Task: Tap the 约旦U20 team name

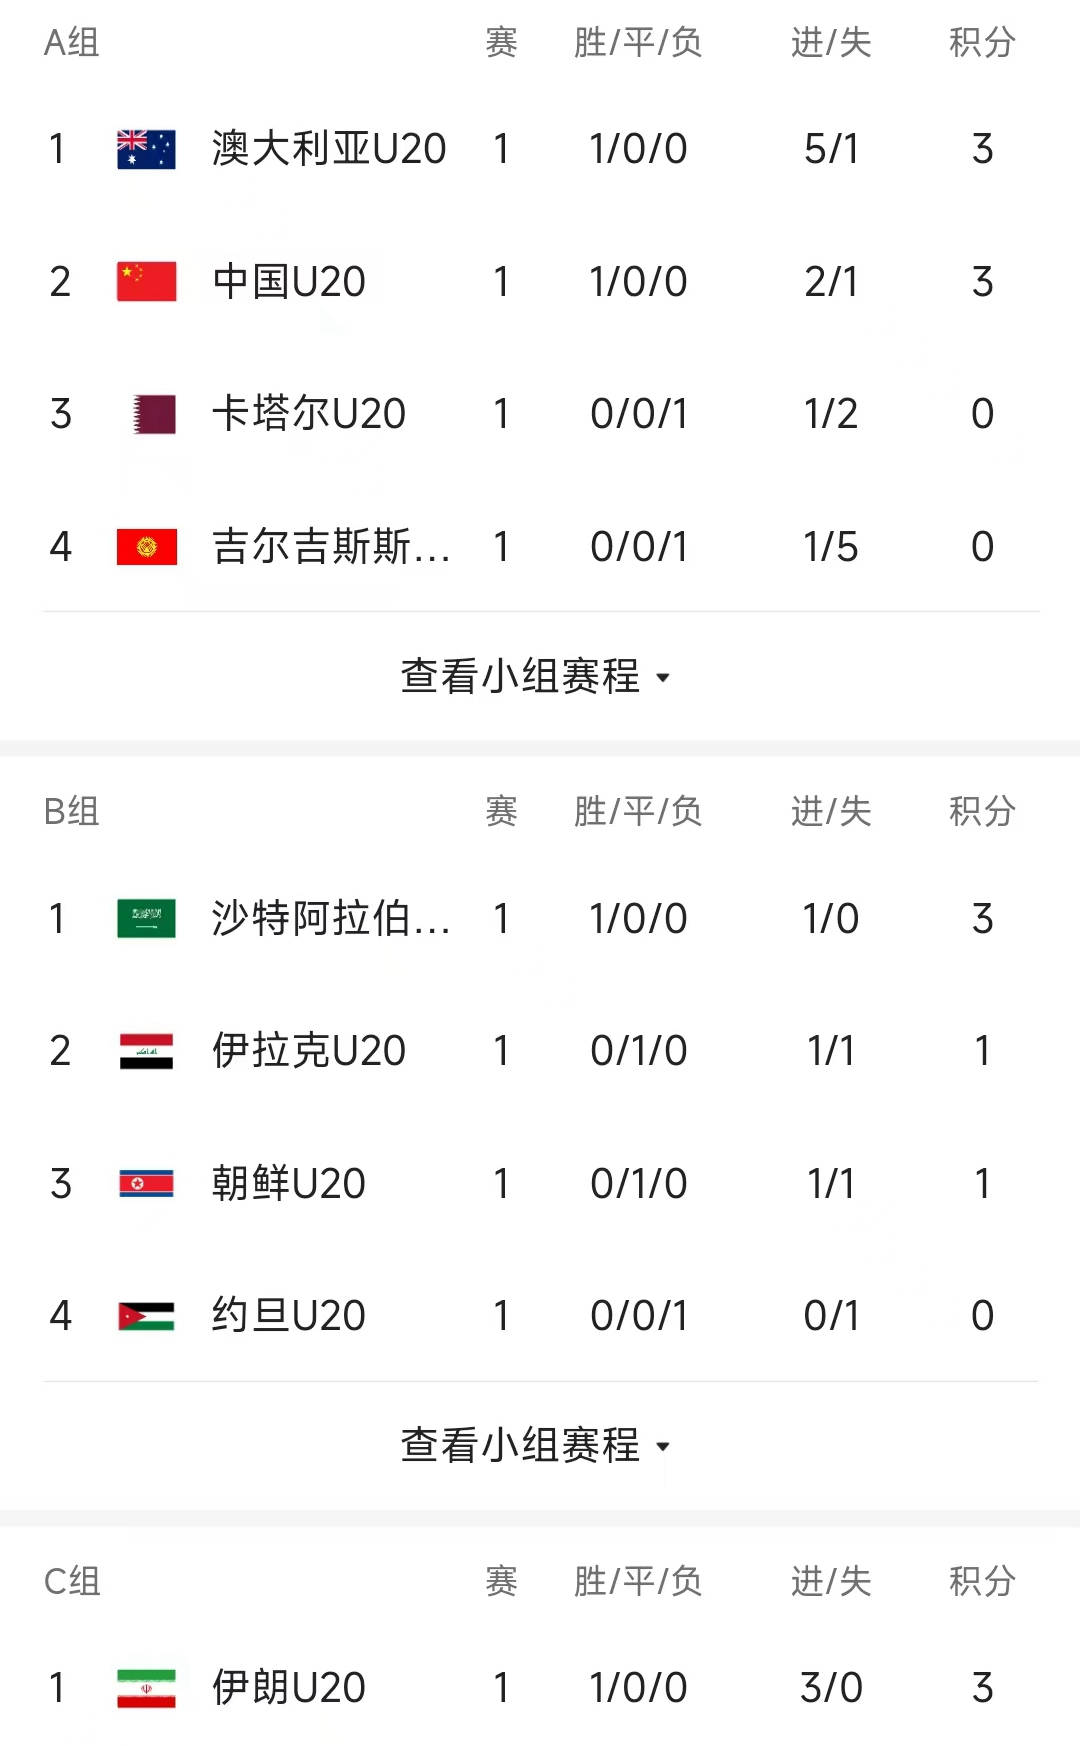Action: tap(289, 1316)
